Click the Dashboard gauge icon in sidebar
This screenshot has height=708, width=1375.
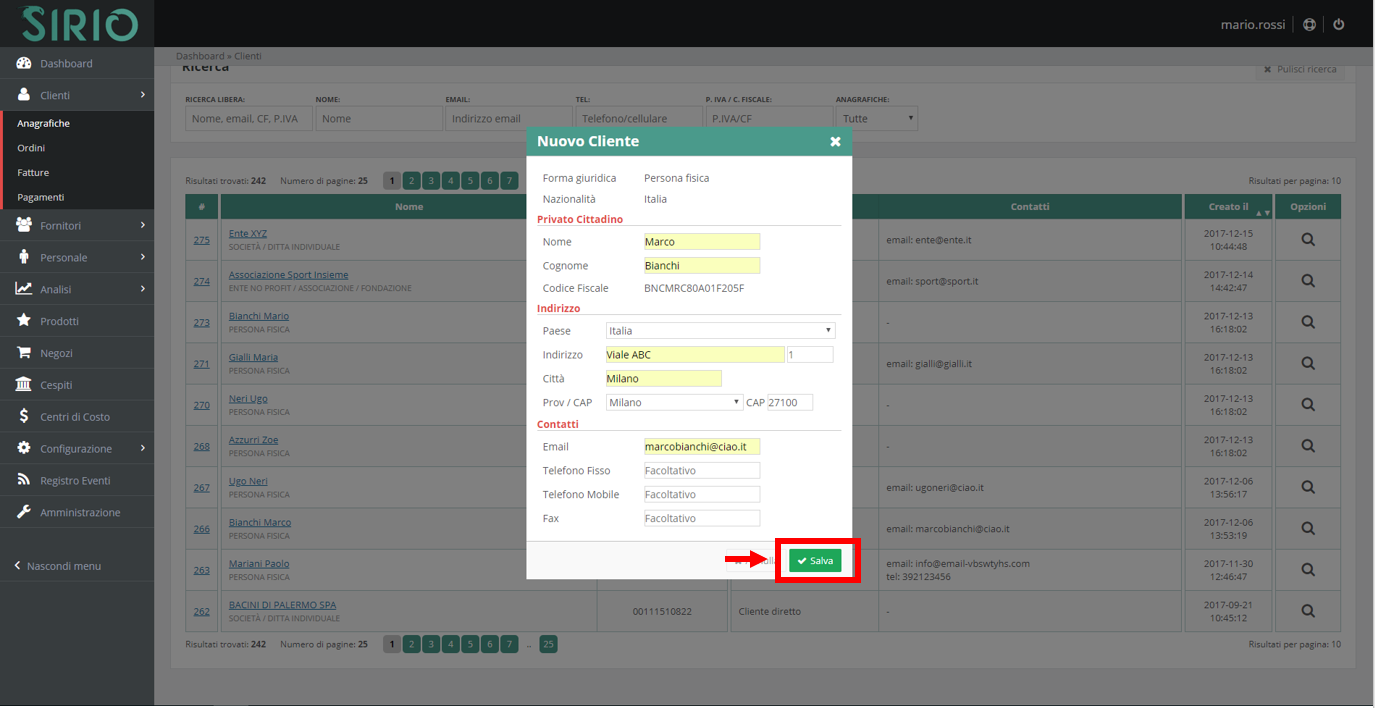(x=24, y=63)
